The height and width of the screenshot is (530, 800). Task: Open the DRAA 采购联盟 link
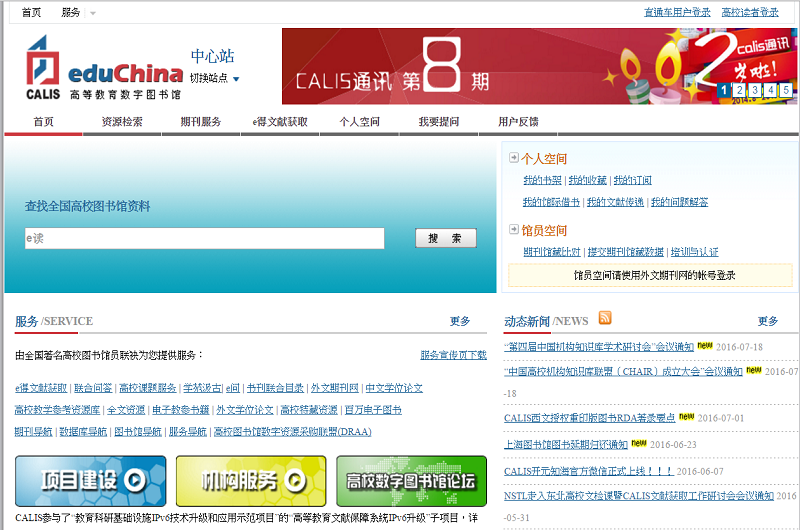pyautogui.click(x=292, y=432)
